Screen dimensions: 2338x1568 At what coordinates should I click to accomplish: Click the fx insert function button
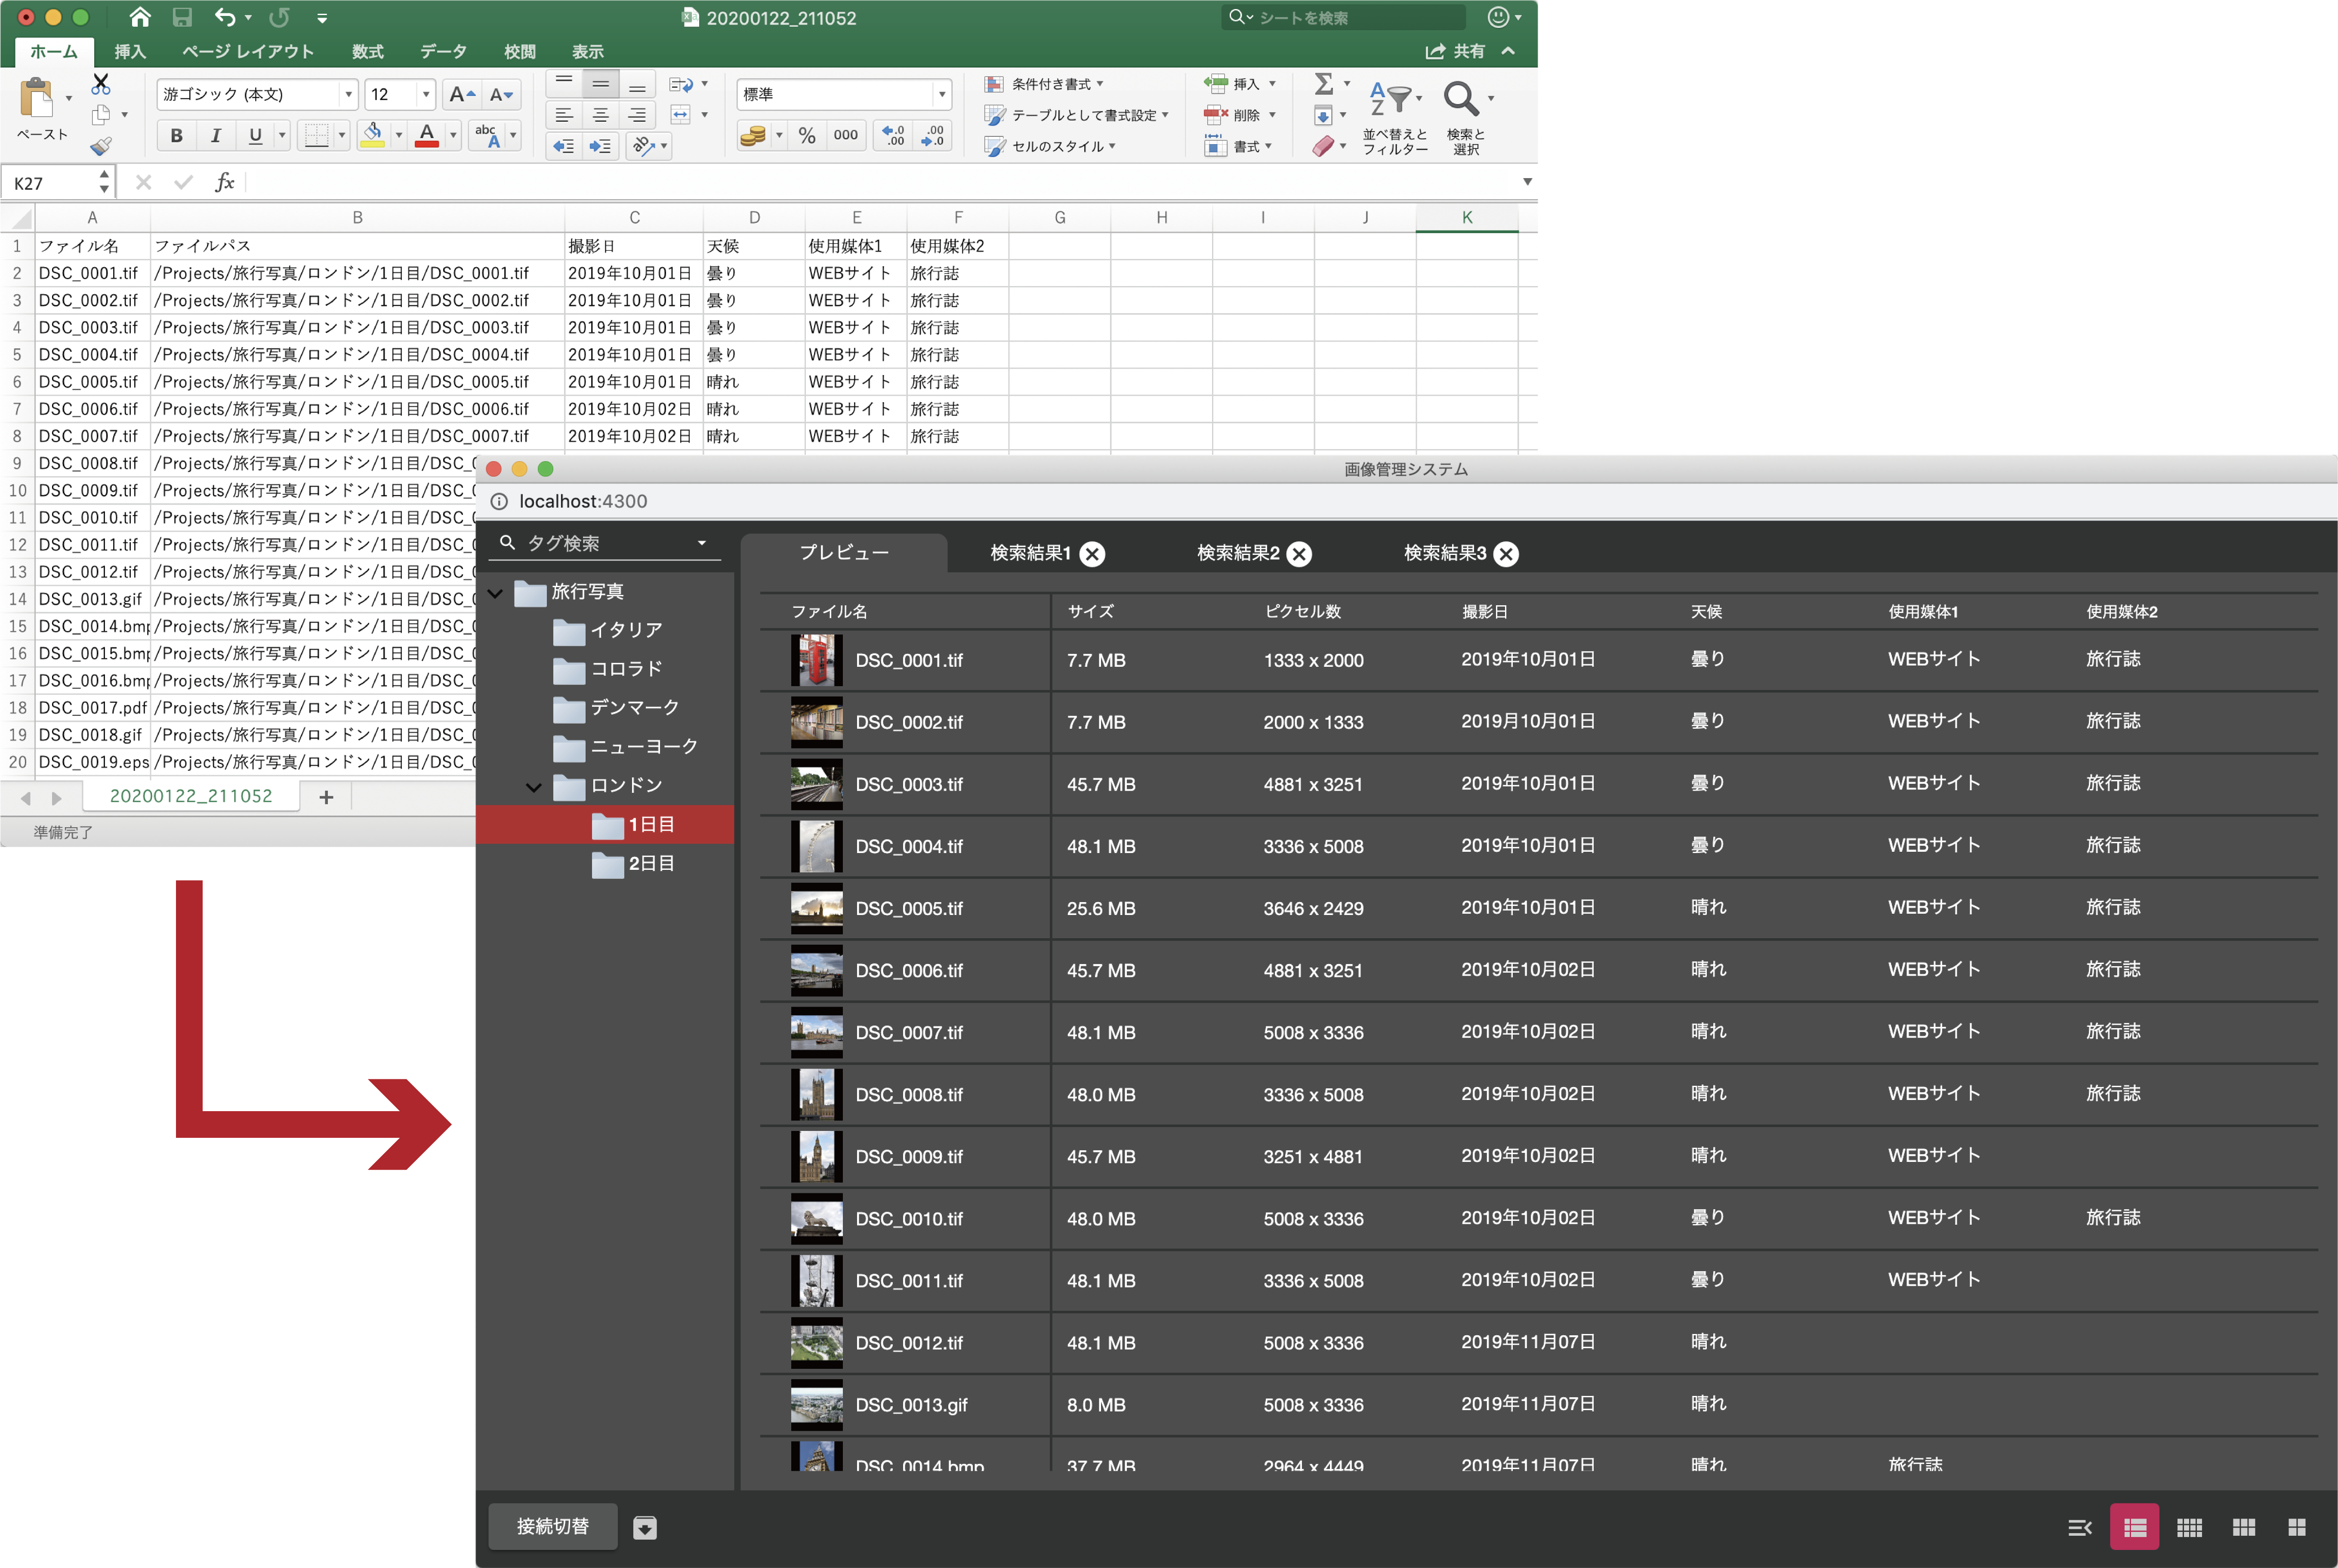click(225, 182)
